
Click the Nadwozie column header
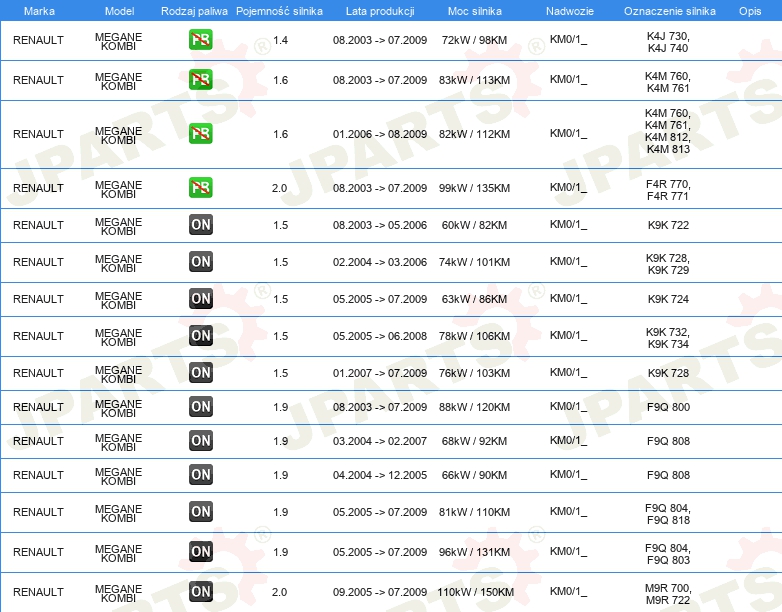tap(570, 11)
